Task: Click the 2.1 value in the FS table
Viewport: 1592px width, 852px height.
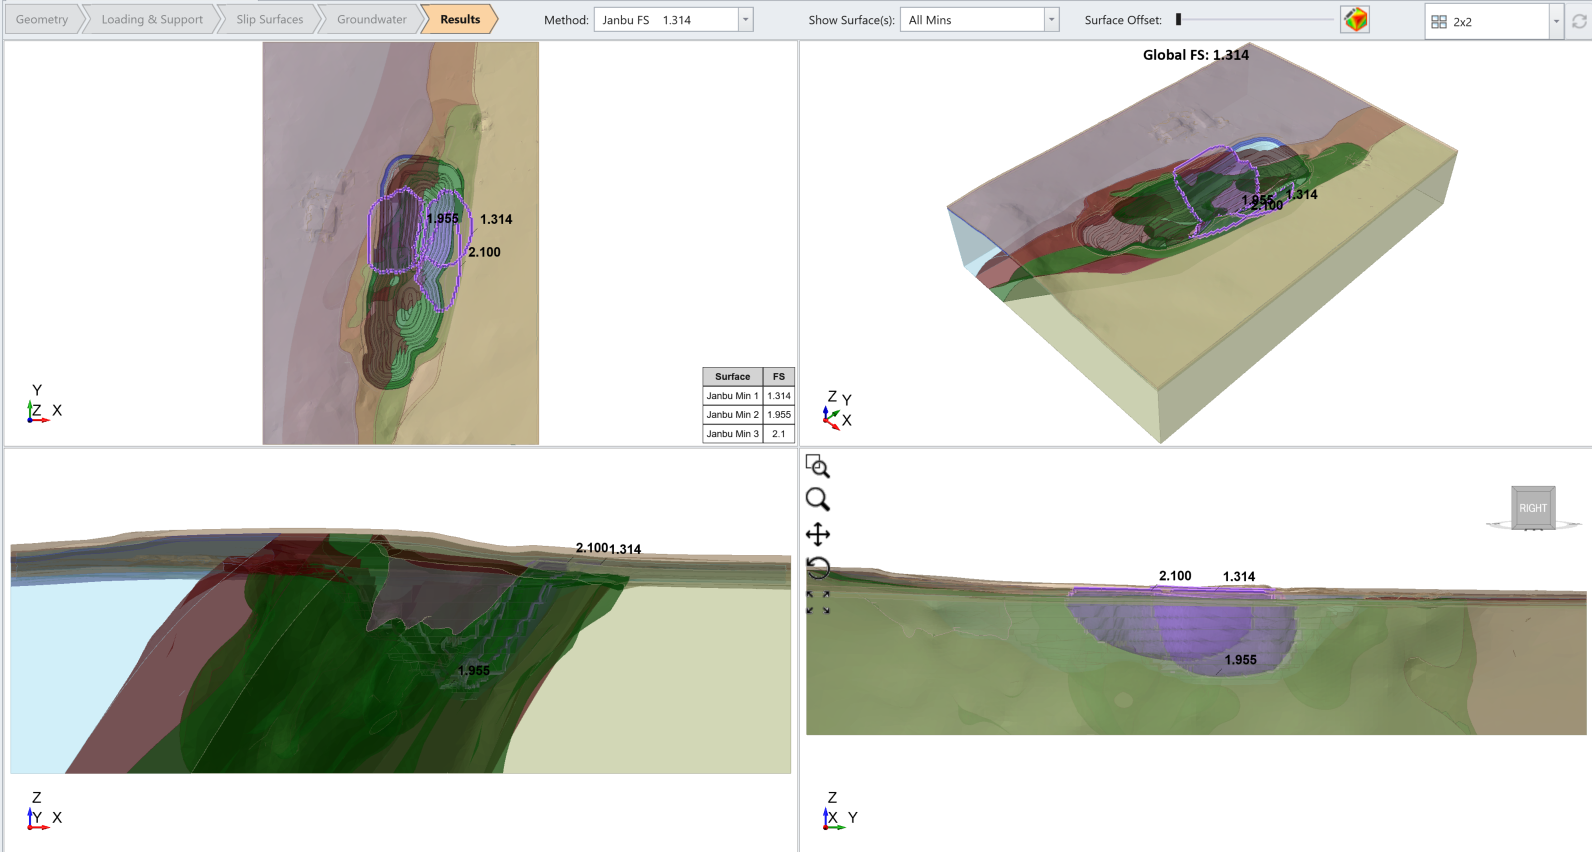Action: click(779, 434)
